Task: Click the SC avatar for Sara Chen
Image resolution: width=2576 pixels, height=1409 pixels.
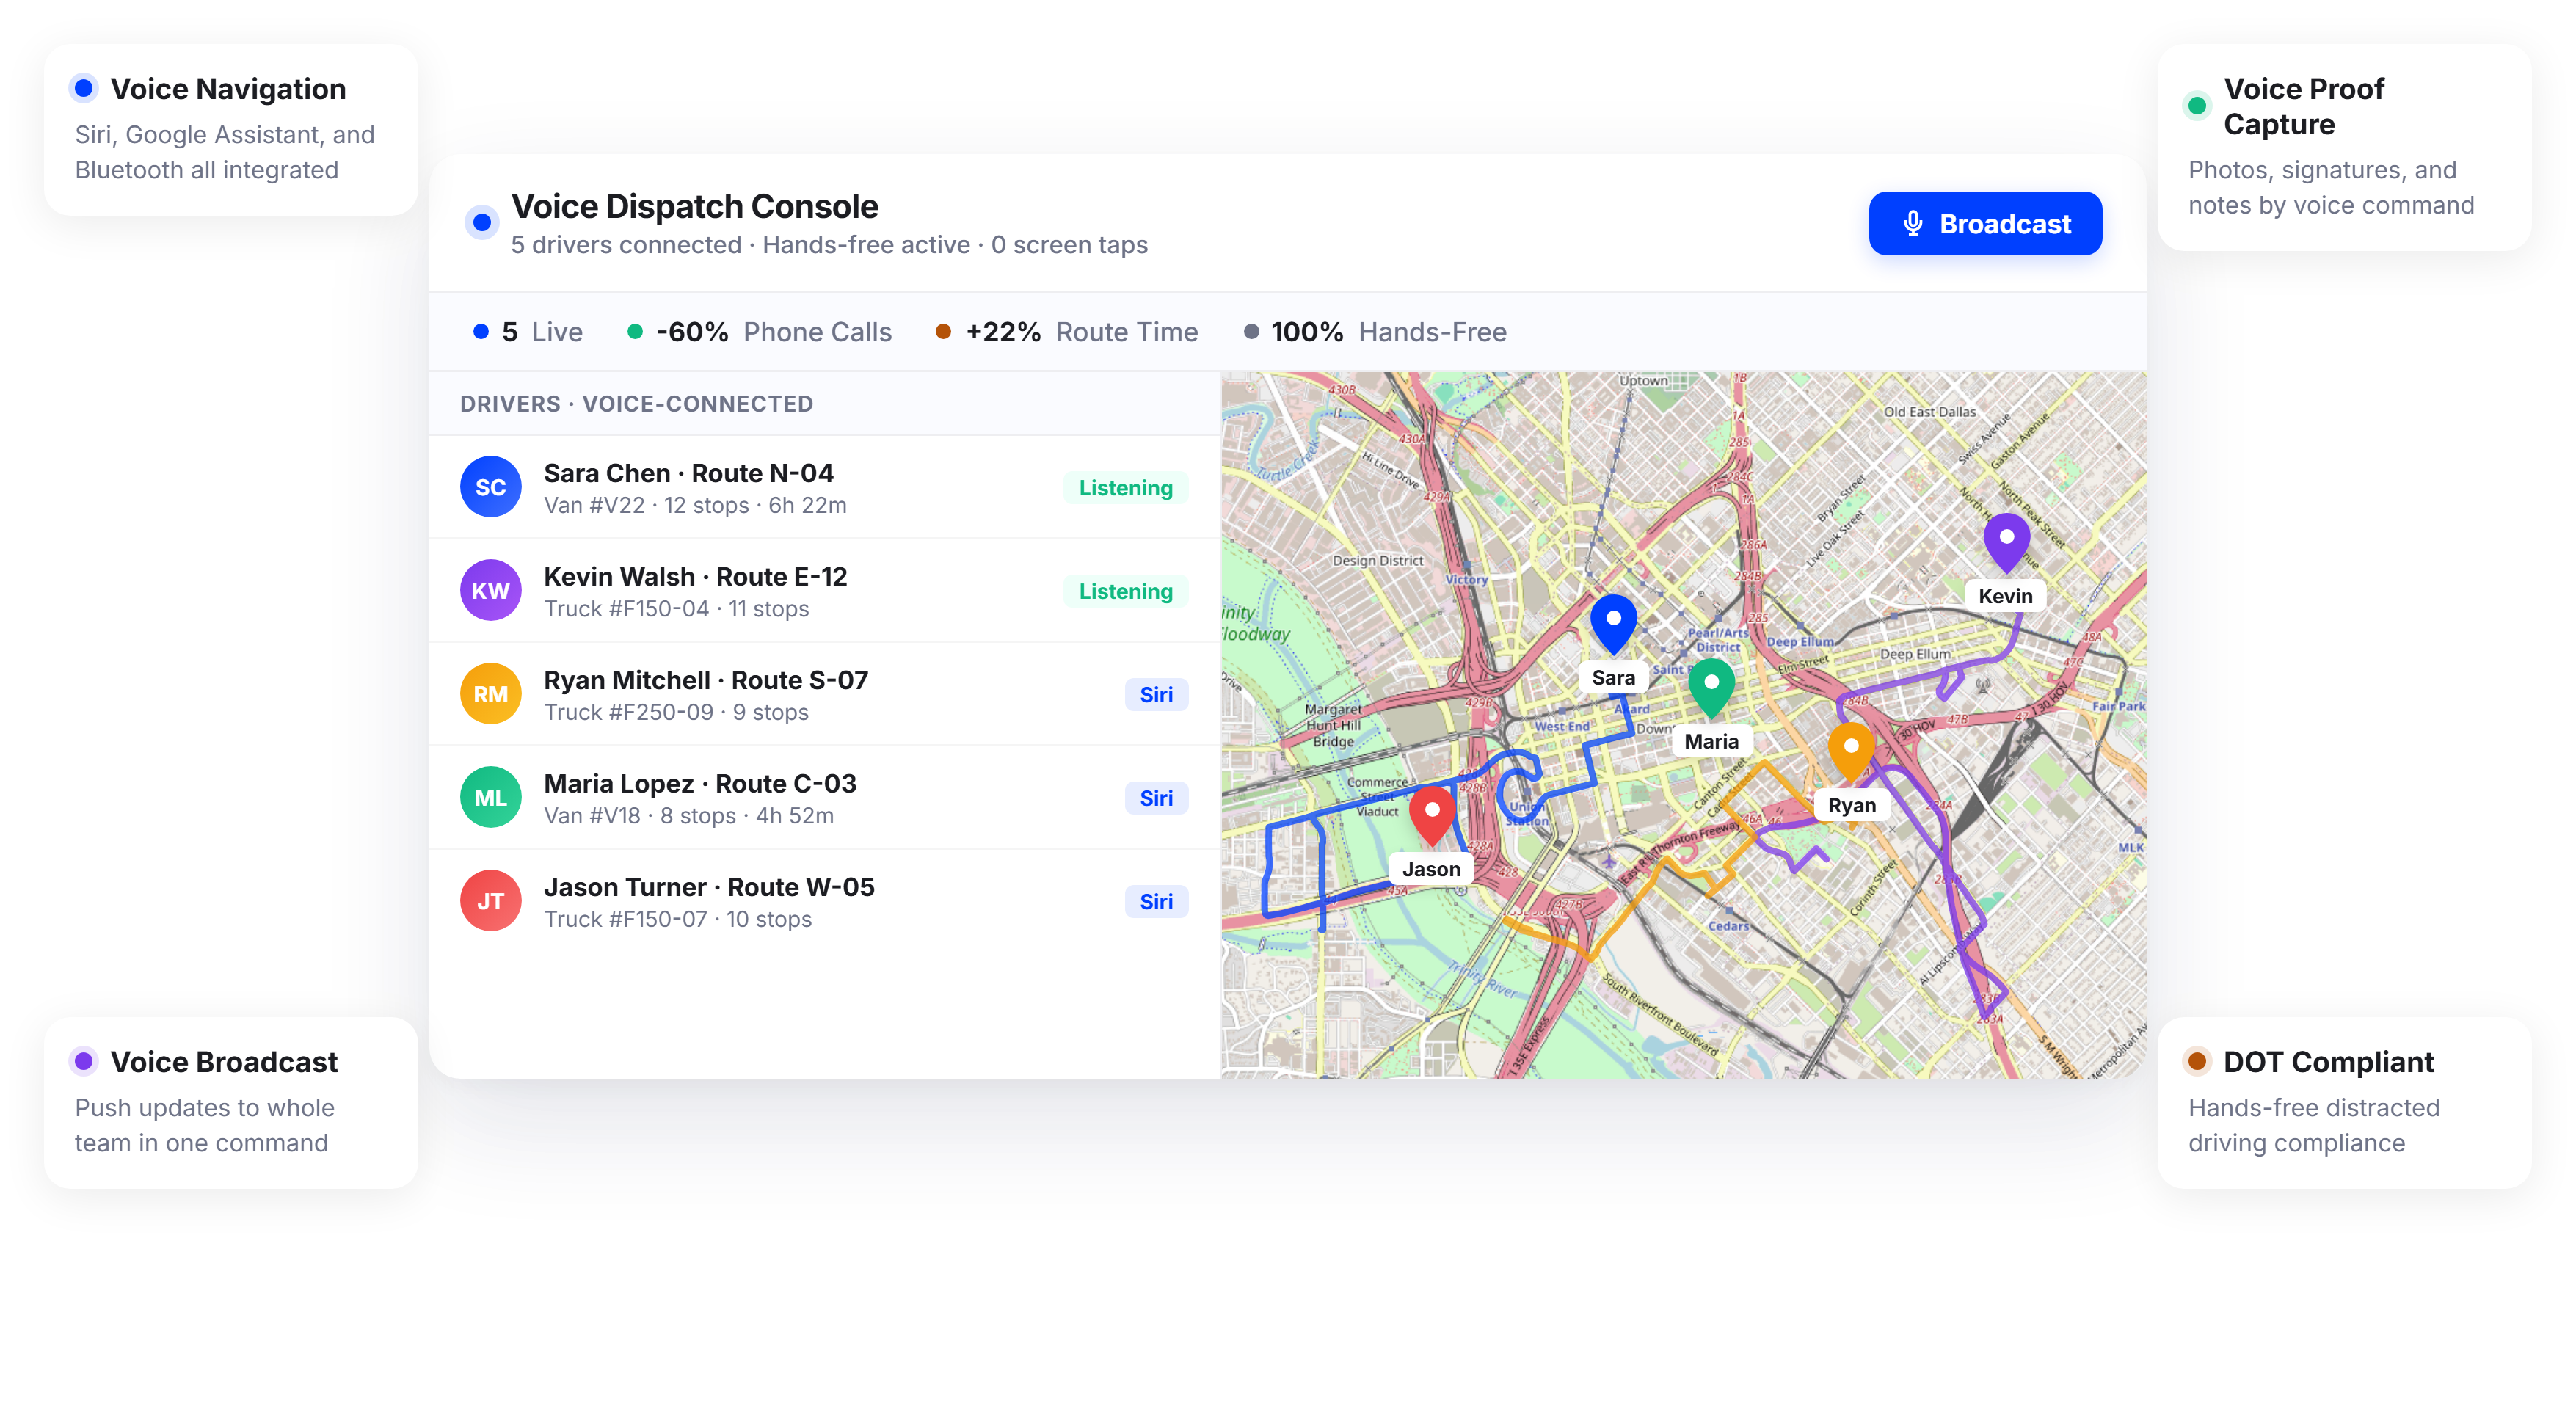Action: tap(490, 487)
